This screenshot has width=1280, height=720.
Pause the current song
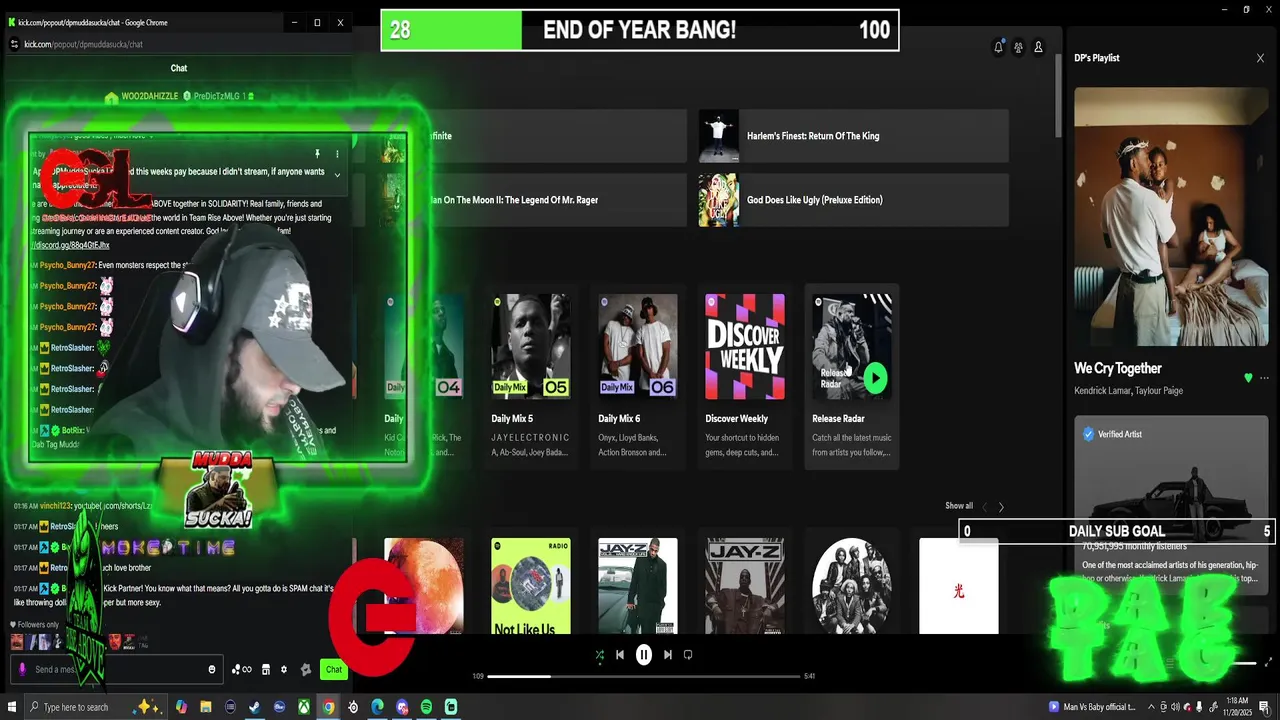tap(644, 655)
